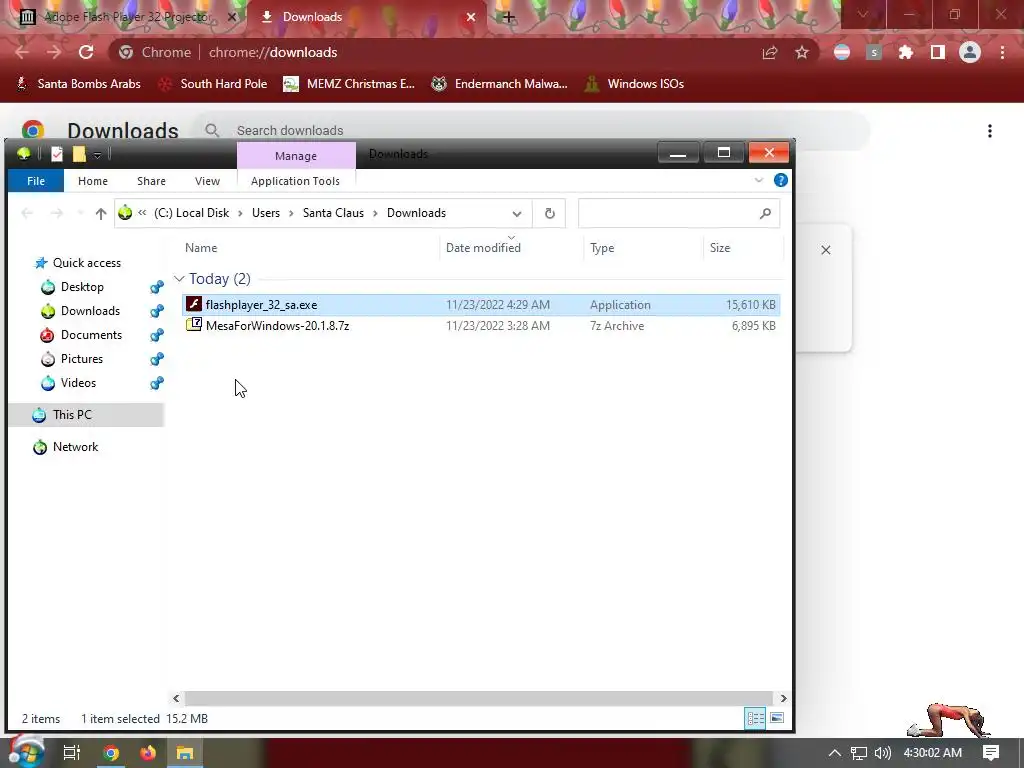
Task: Click the horizontal scrollbar right arrow
Action: [783, 698]
